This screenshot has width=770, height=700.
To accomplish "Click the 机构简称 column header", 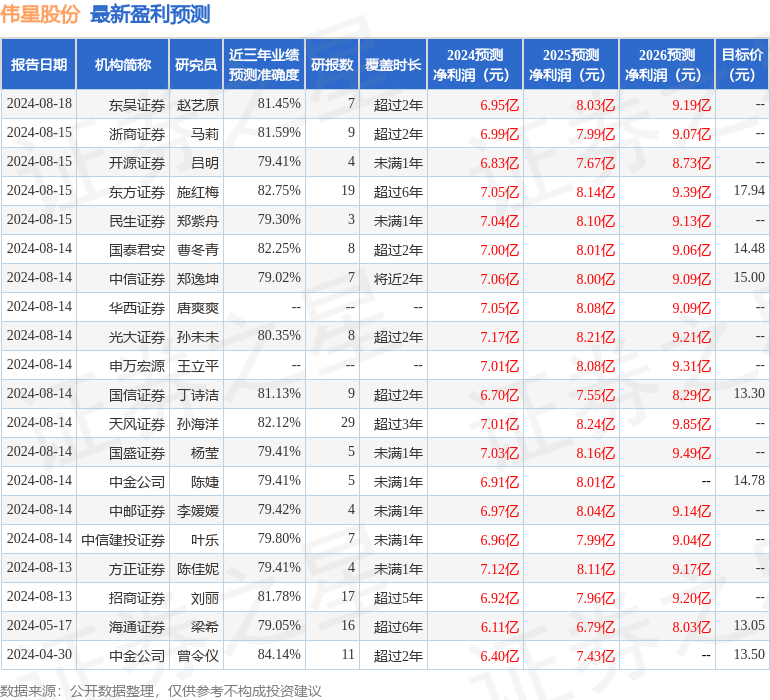I will click(123, 65).
